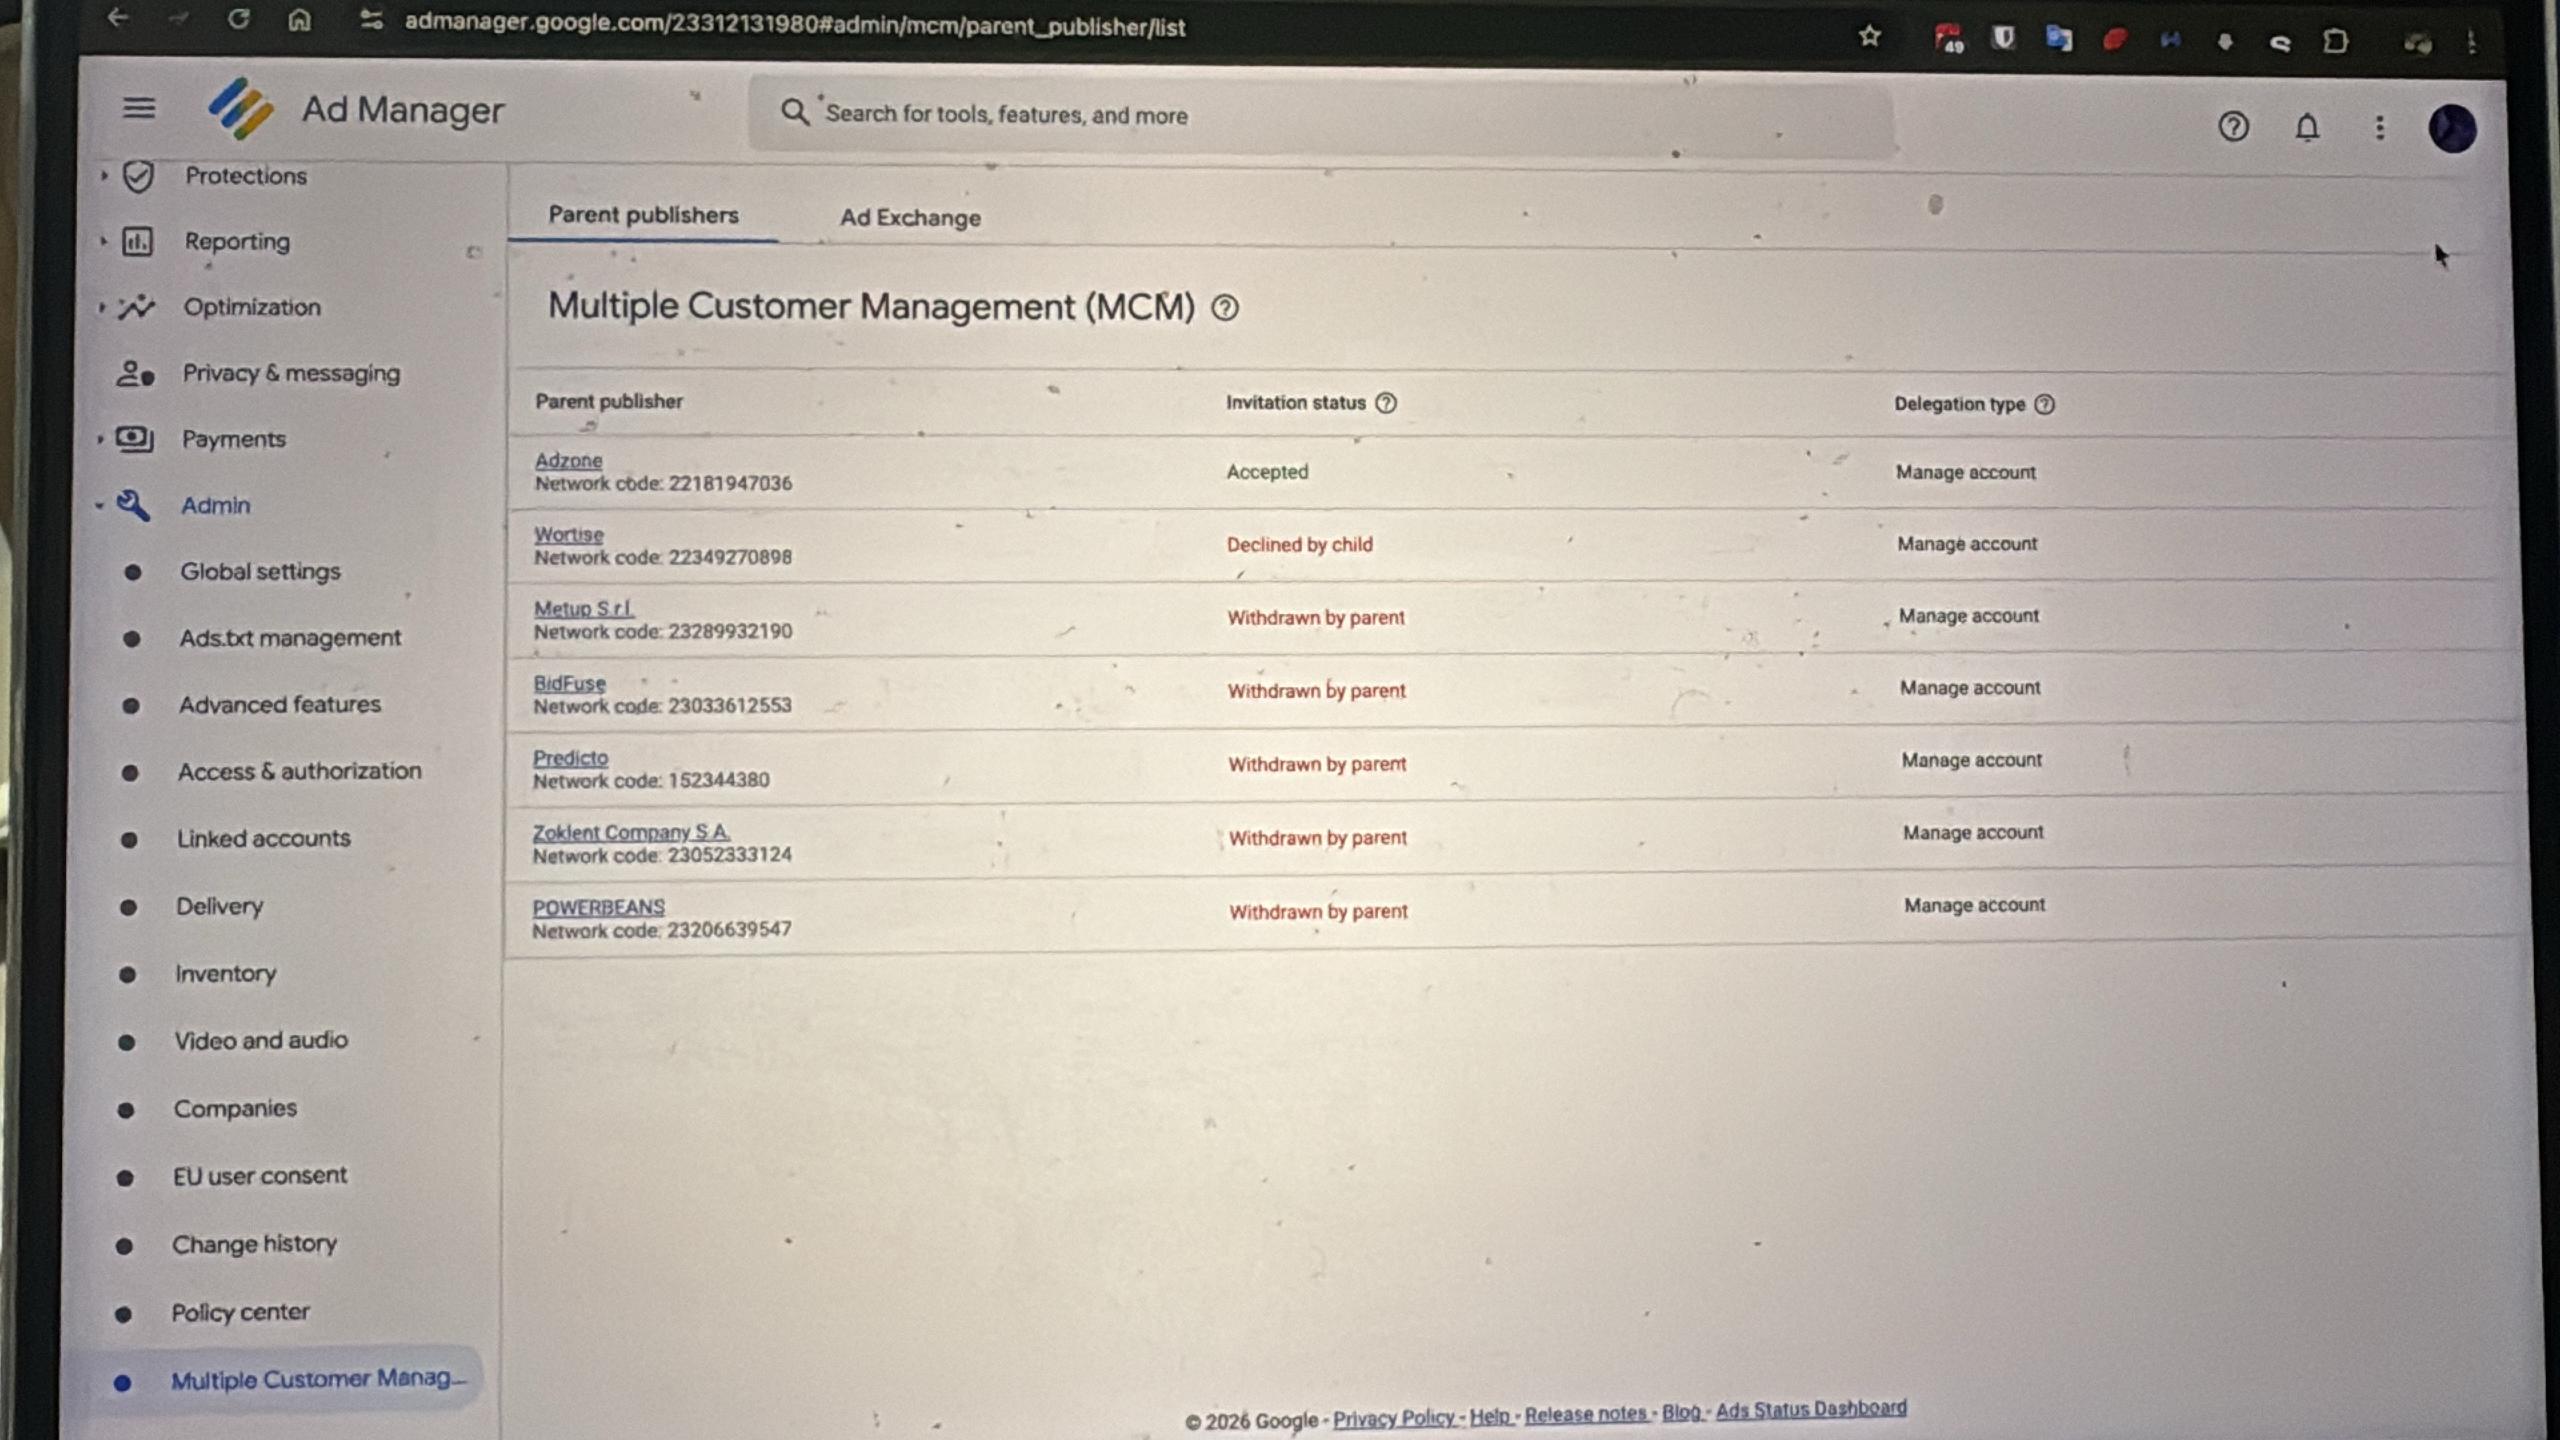Click the user profile avatar
Image resolution: width=2560 pixels, height=1440 pixels.
point(2452,129)
